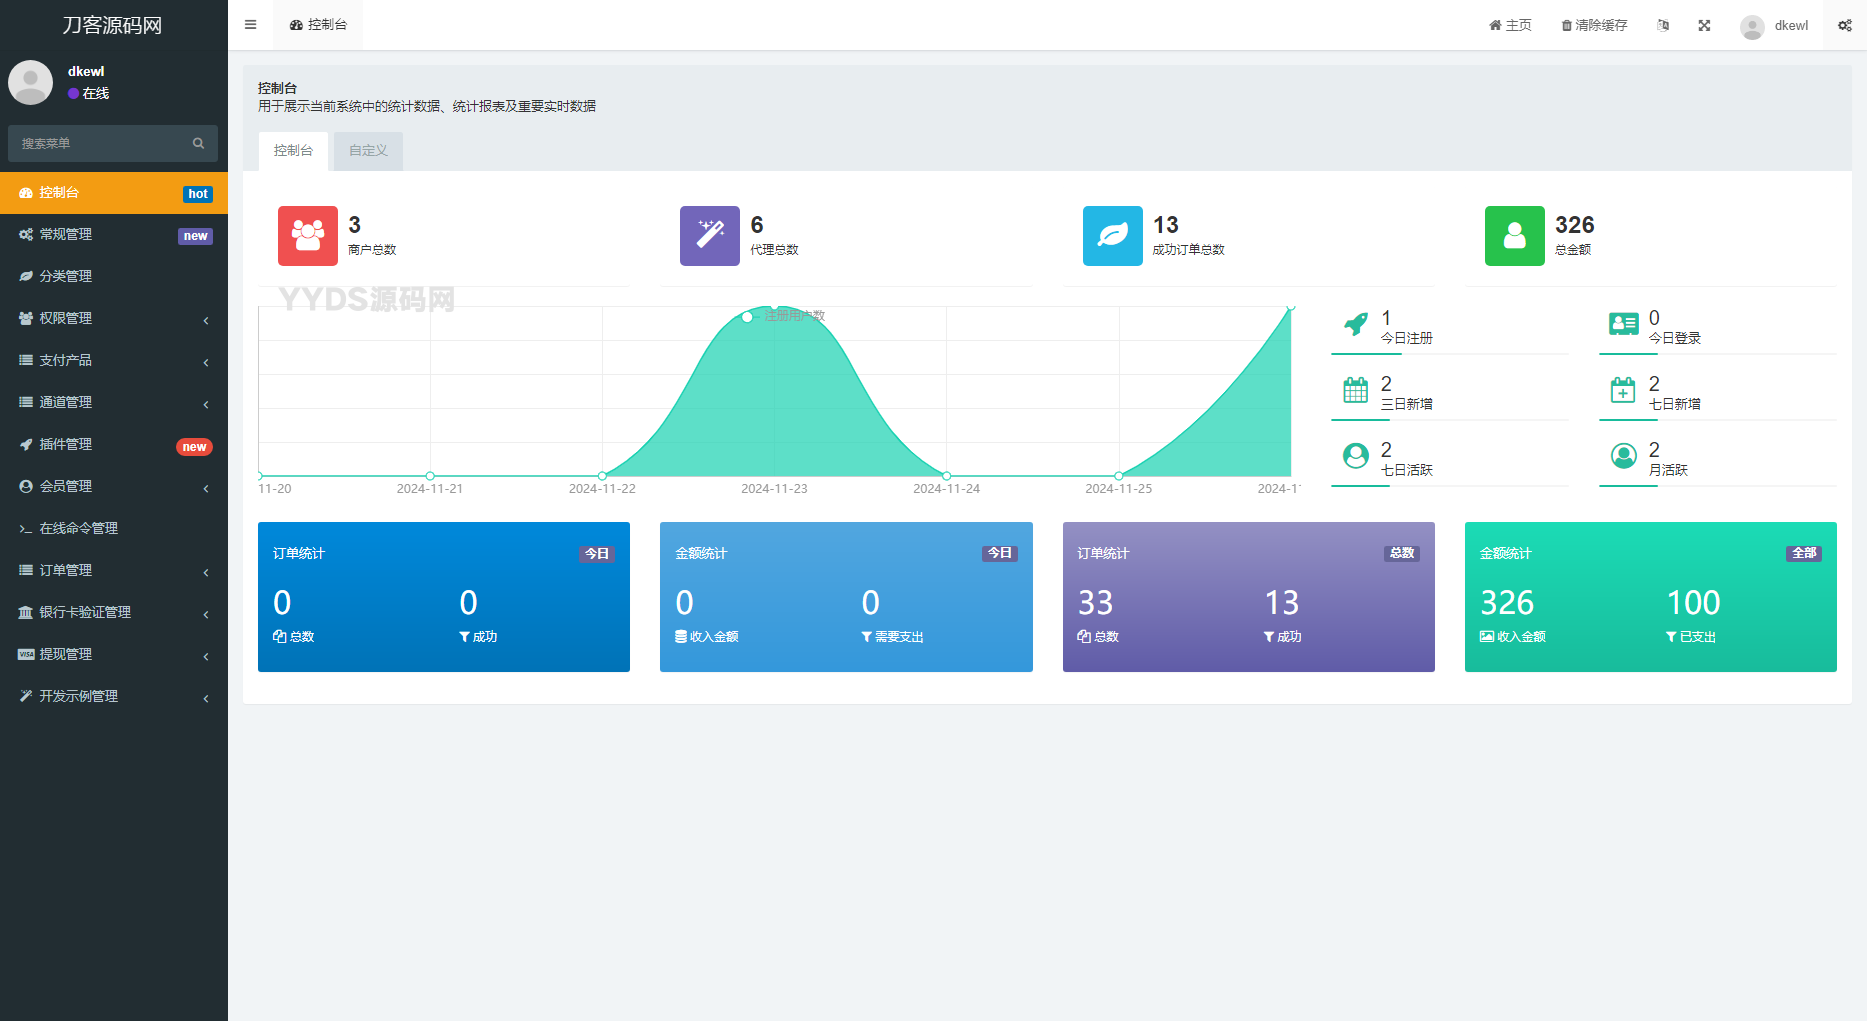Image resolution: width=1867 pixels, height=1021 pixels.
Task: Click the fullscreen expand icon in header
Action: pos(1704,25)
